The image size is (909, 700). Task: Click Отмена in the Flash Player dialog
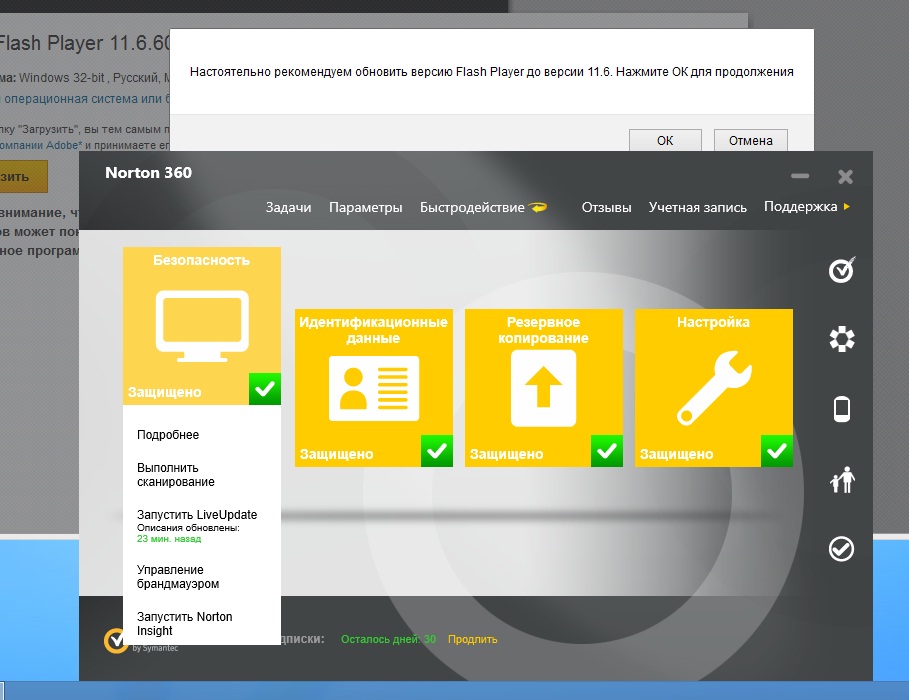751,140
